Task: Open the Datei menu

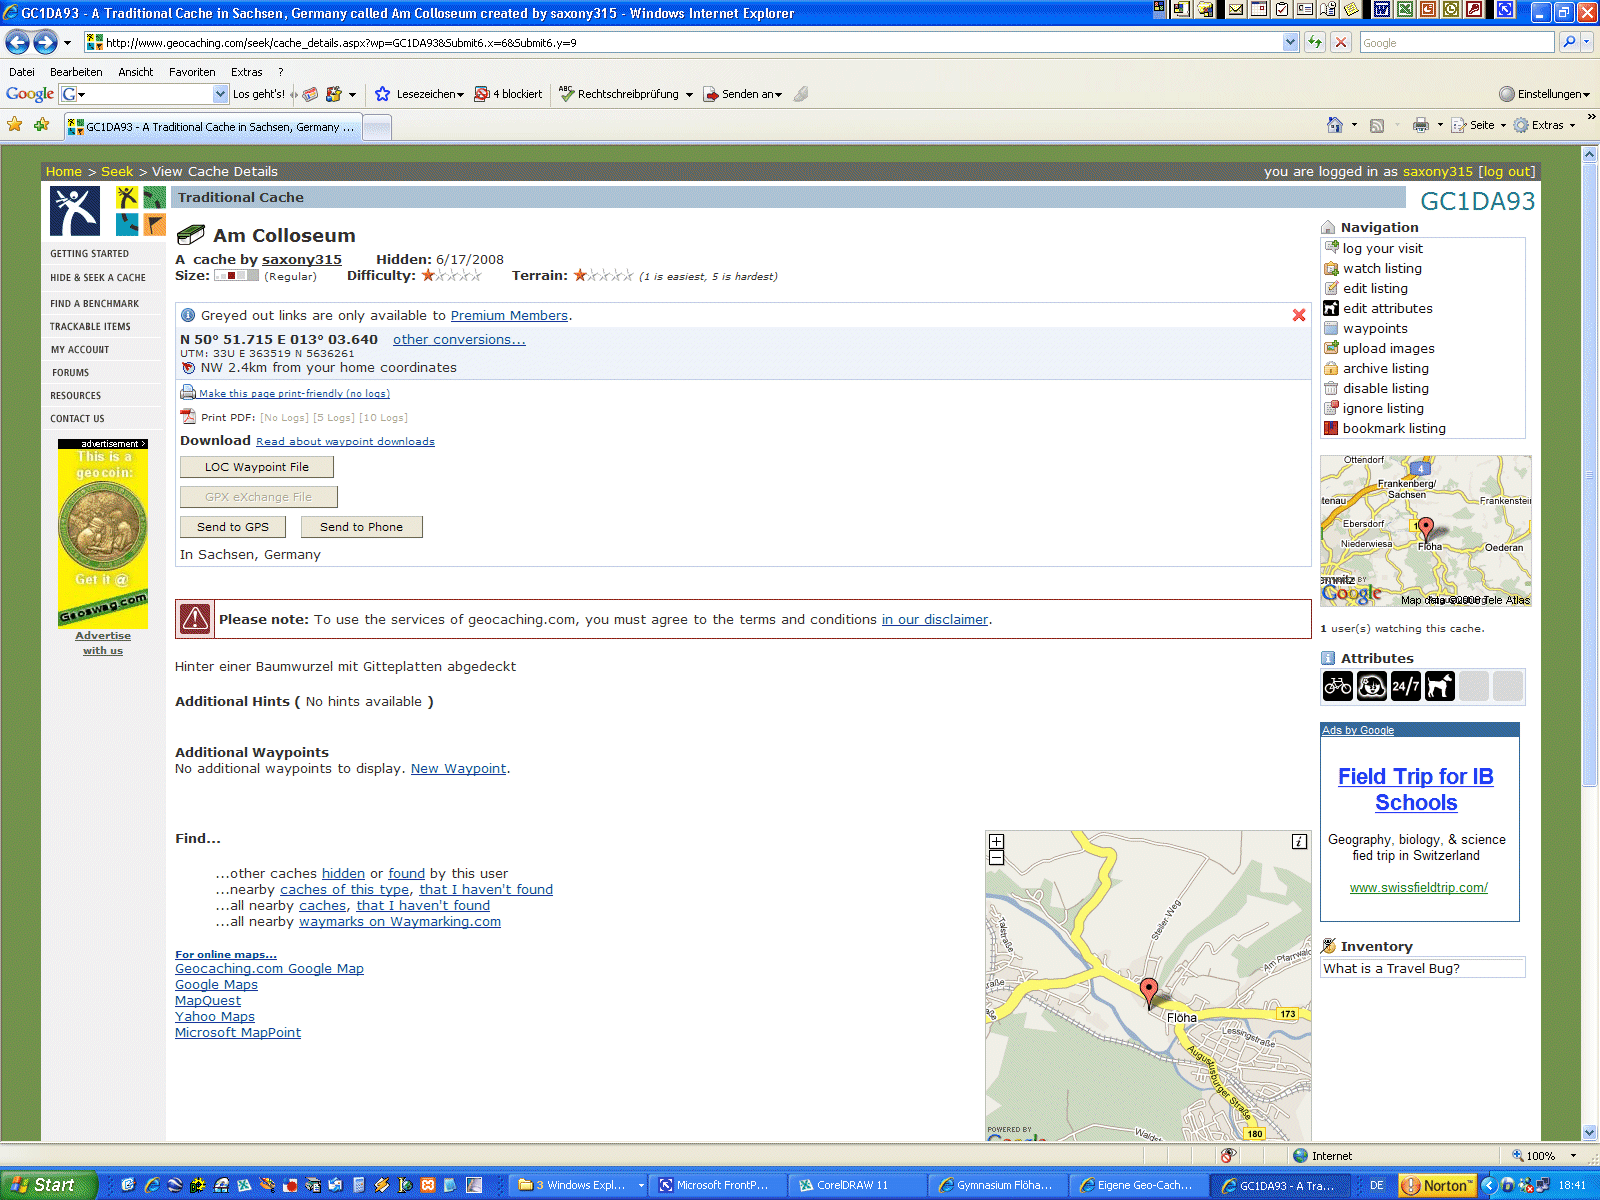Action: coord(22,72)
